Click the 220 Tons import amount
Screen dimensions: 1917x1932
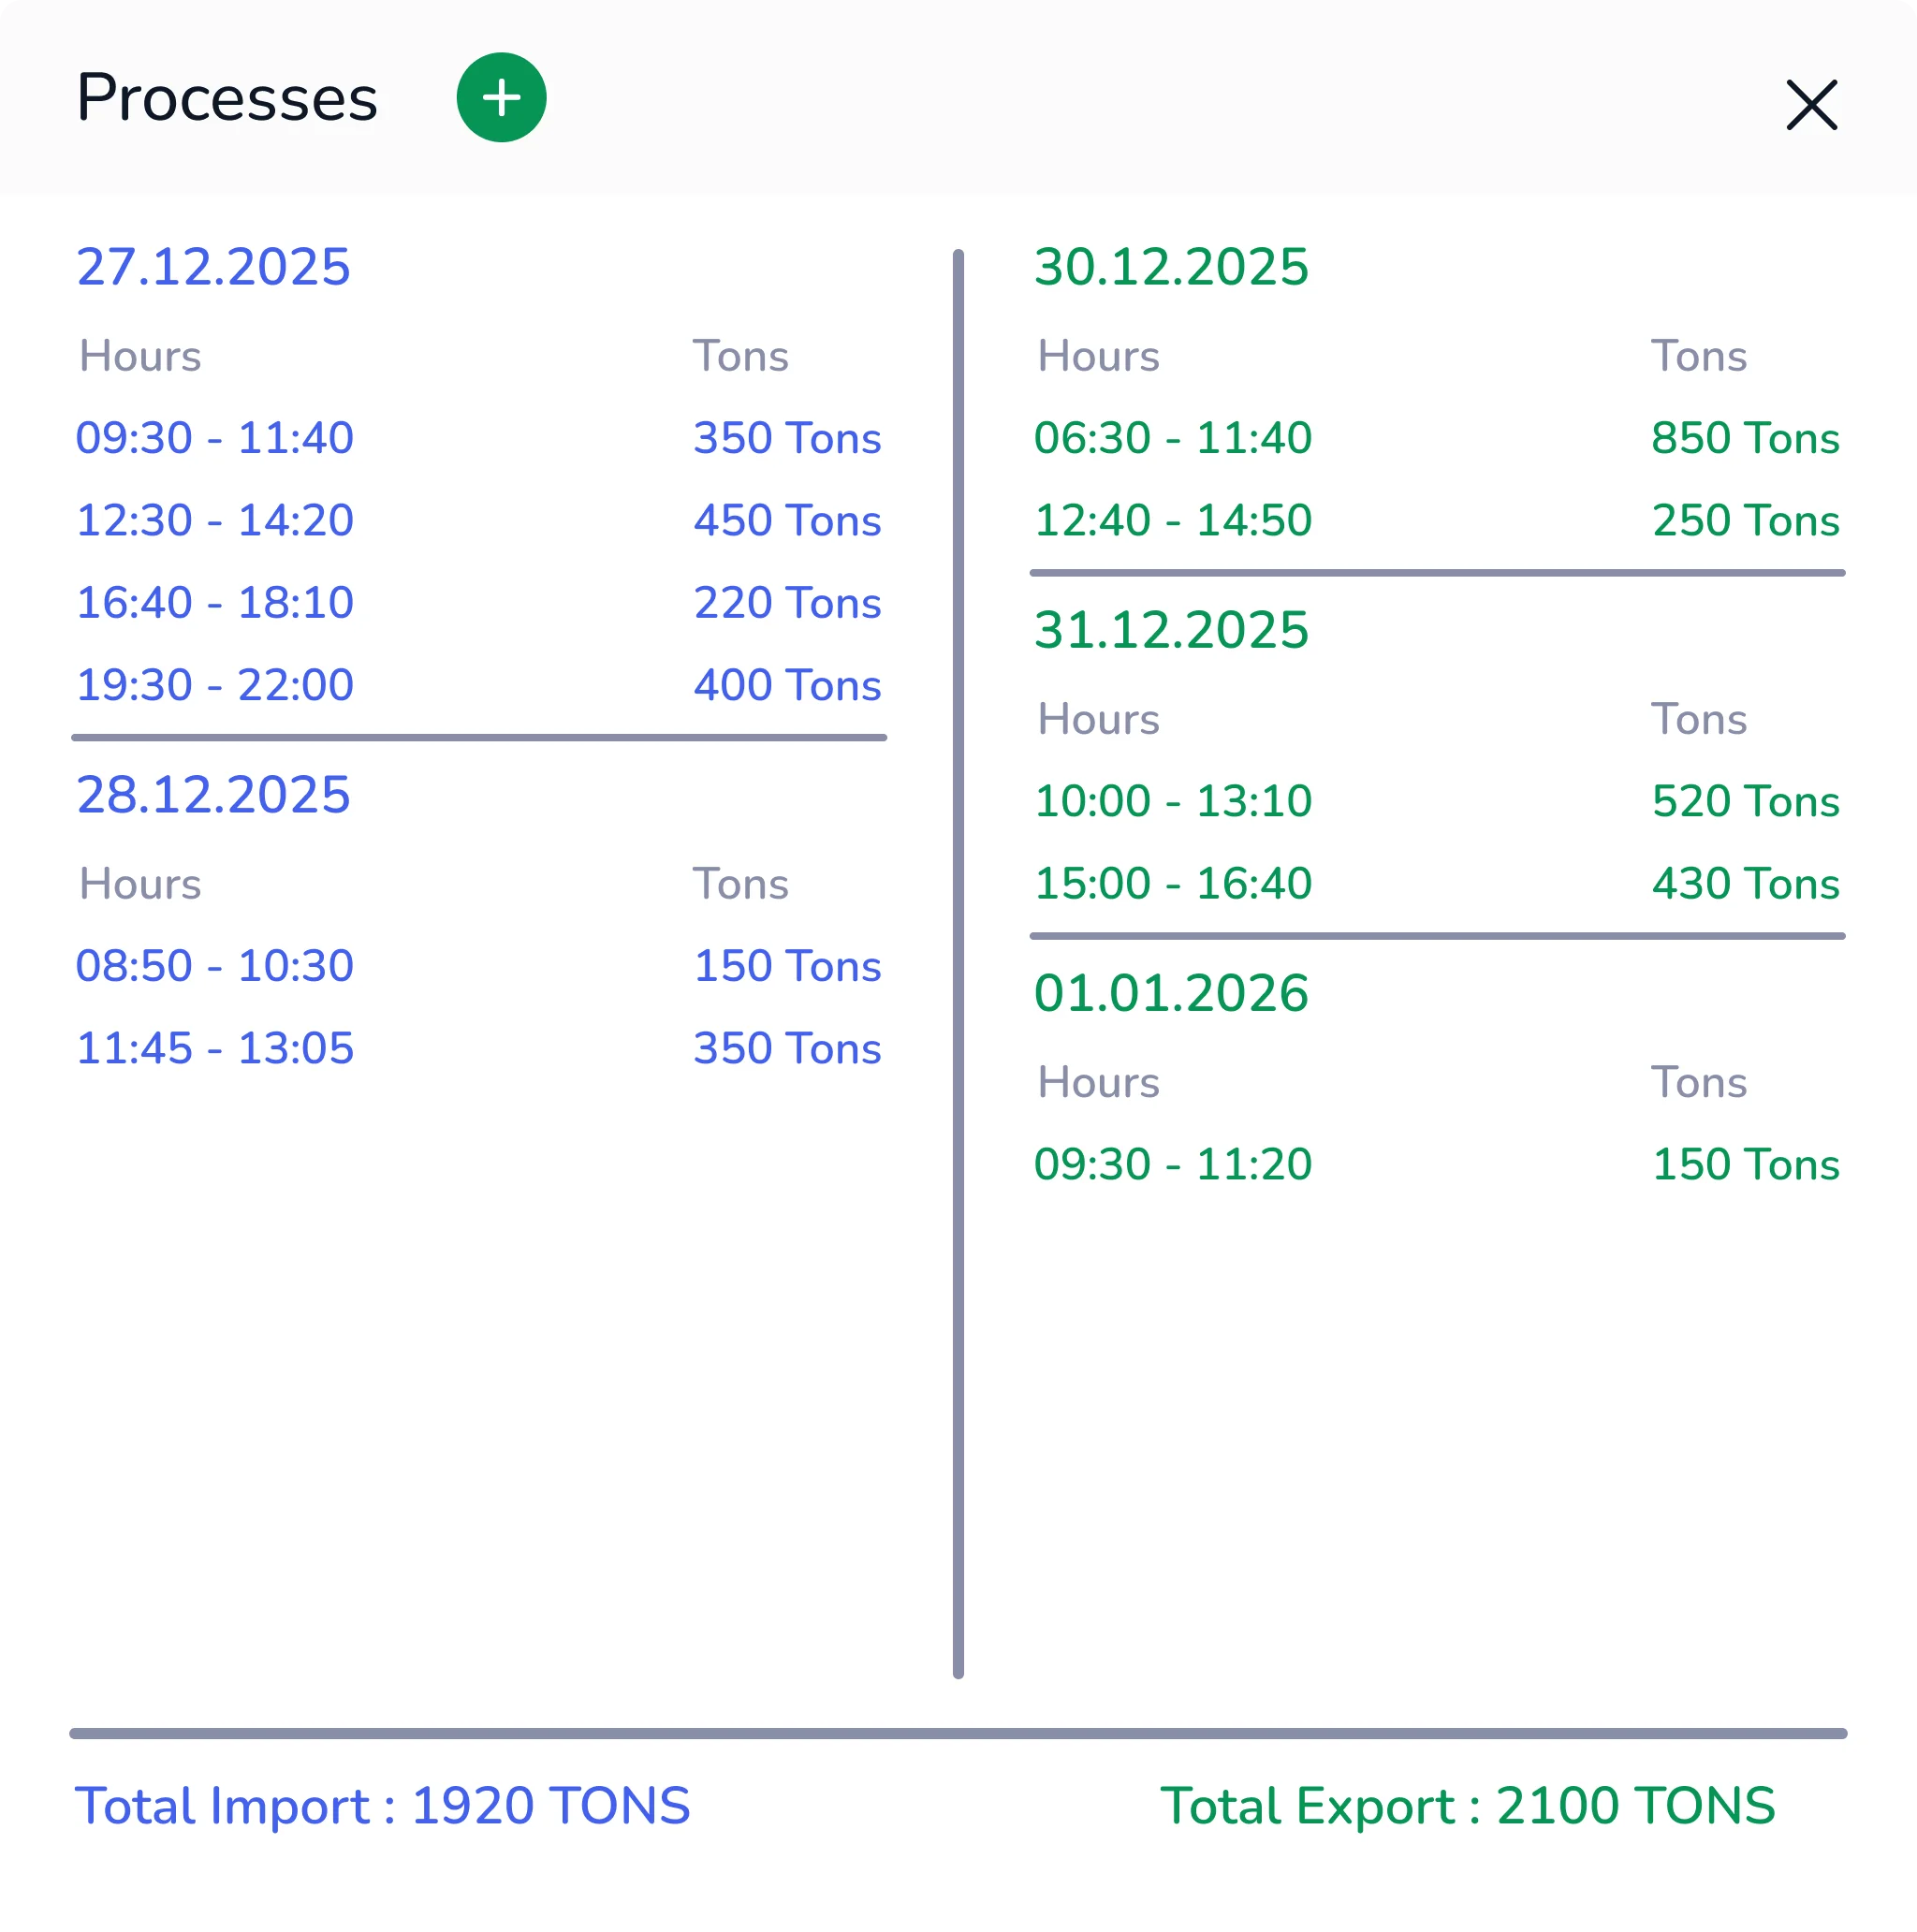tap(787, 603)
